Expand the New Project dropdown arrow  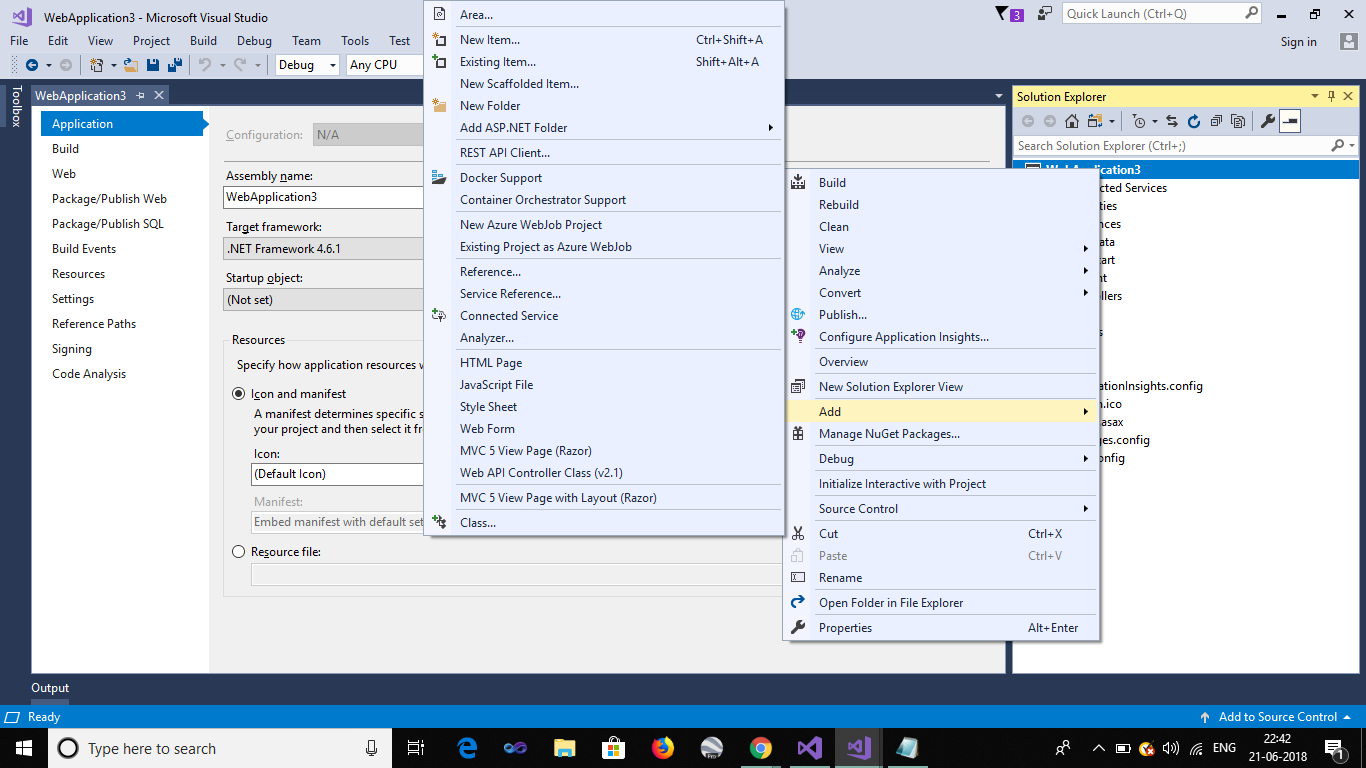113,65
